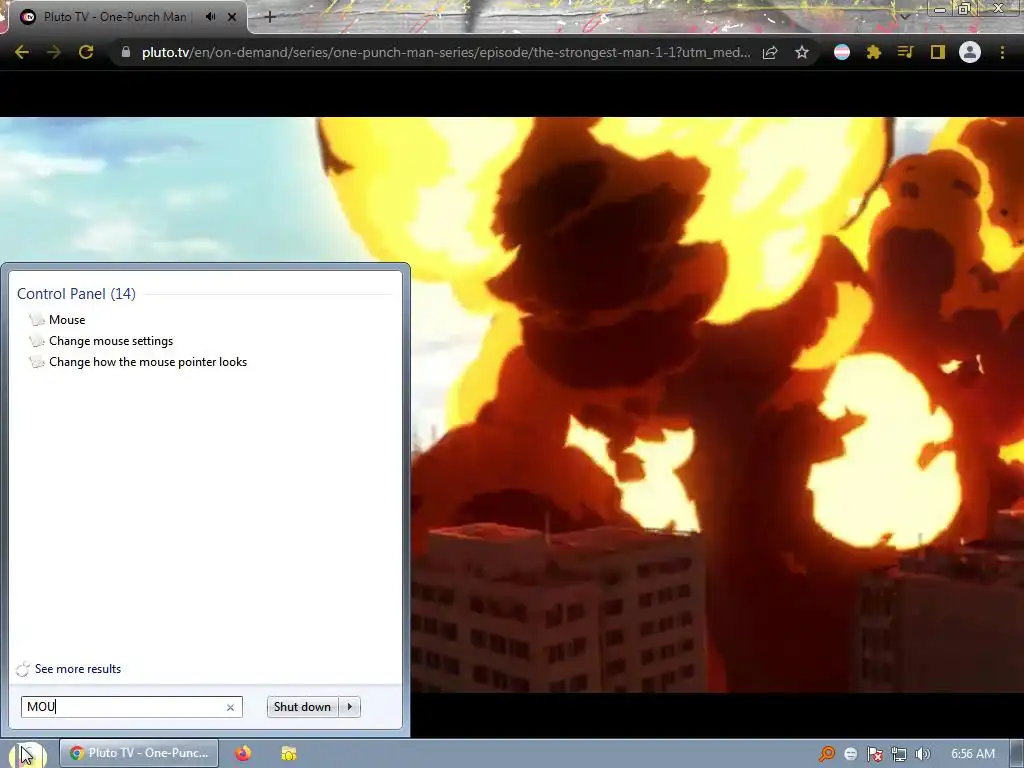Open the Chrome profile avatar
This screenshot has width=1024, height=768.
click(970, 52)
